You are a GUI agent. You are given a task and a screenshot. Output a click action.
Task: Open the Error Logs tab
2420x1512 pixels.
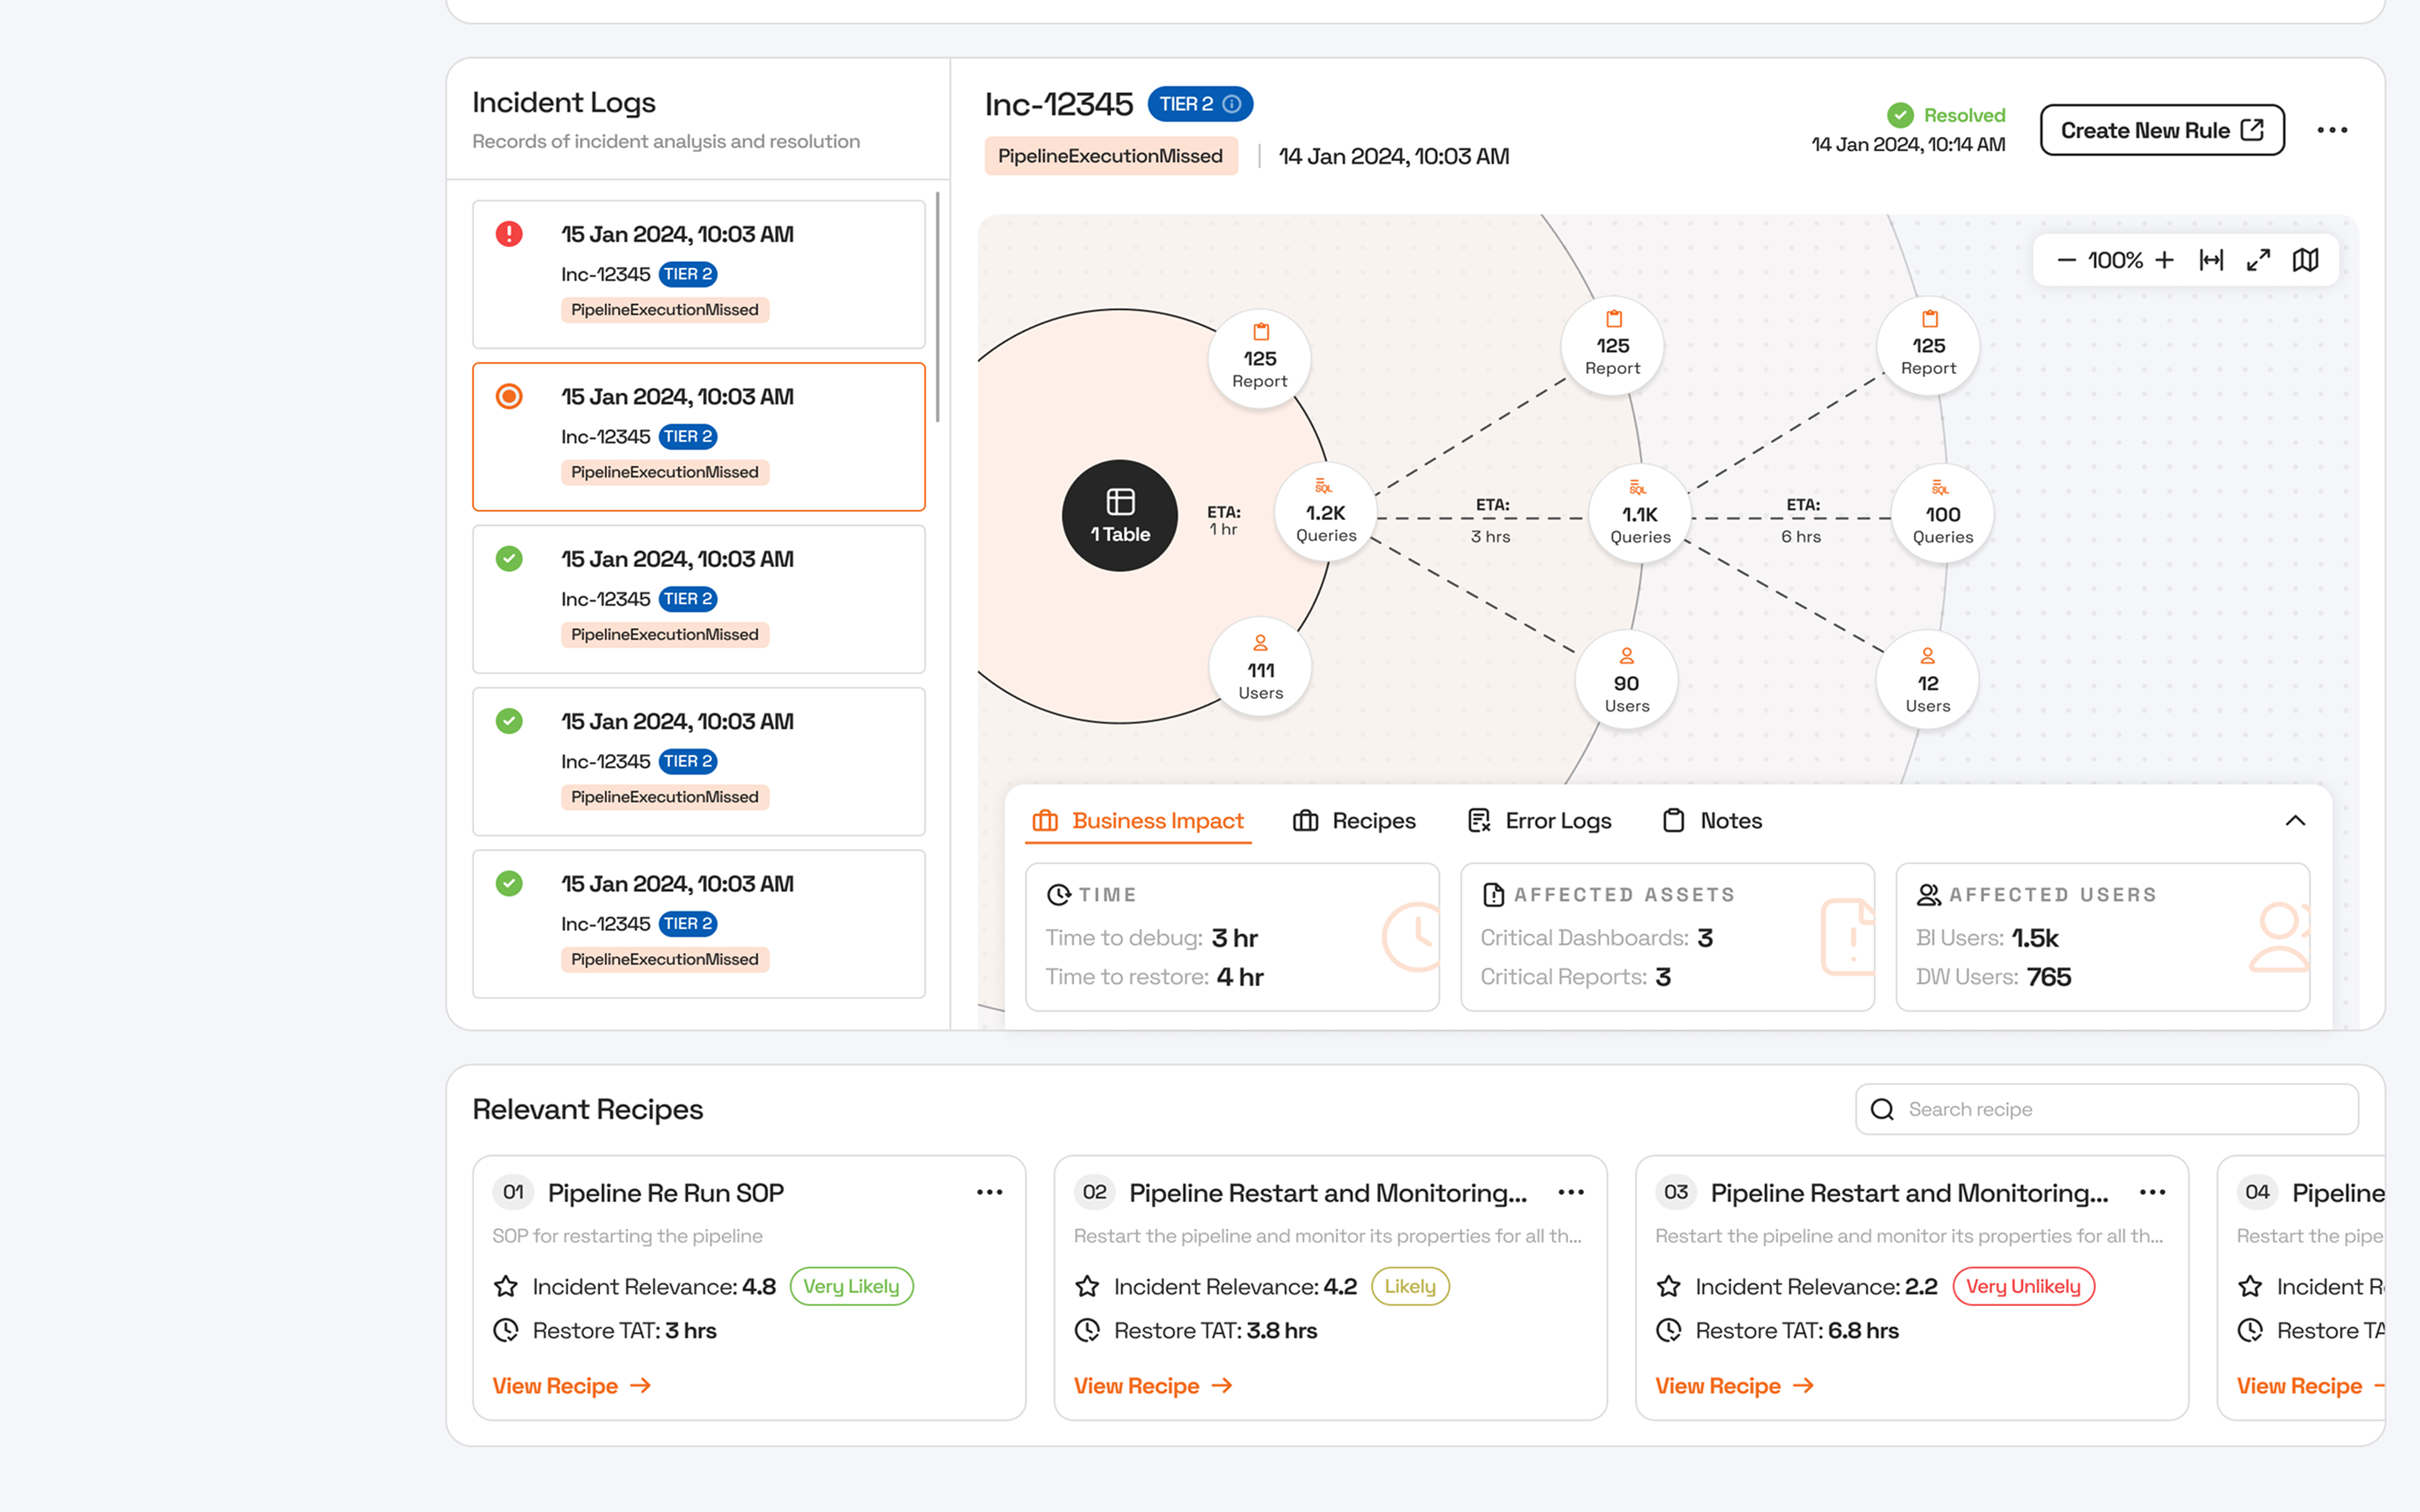click(x=1539, y=821)
